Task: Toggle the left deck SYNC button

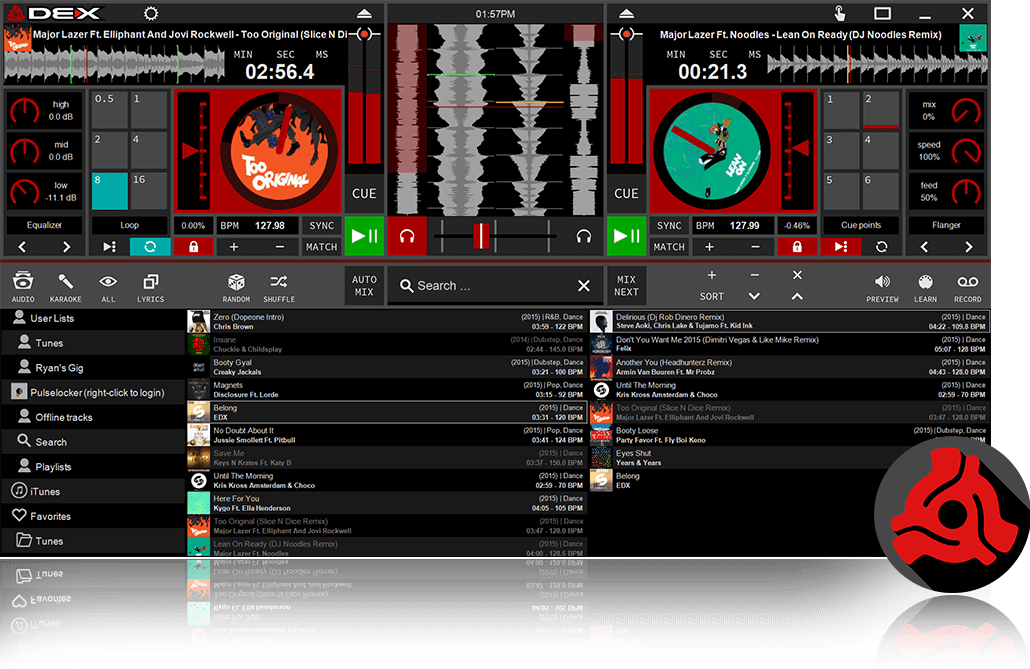Action: click(321, 226)
